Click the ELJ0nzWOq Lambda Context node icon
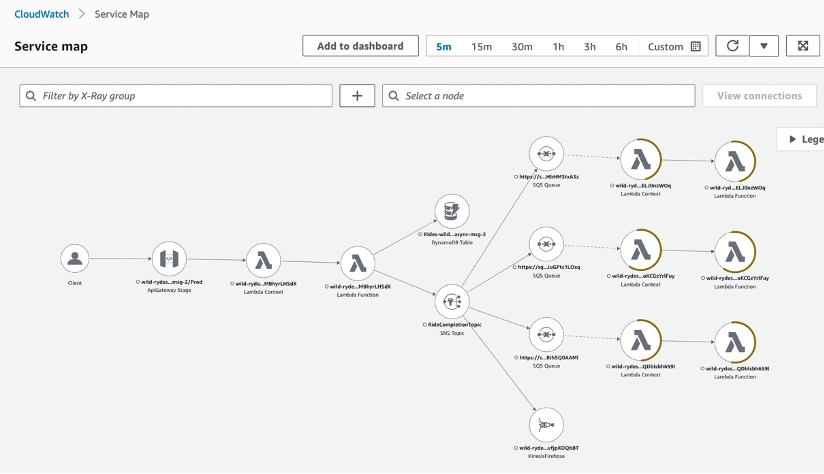 pos(641,160)
